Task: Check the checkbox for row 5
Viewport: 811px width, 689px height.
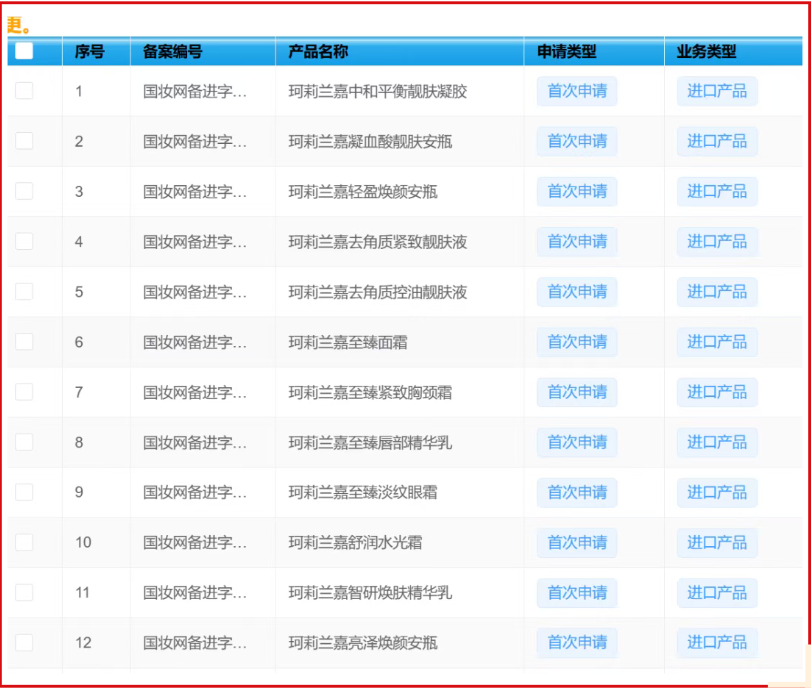Action: click(x=24, y=291)
